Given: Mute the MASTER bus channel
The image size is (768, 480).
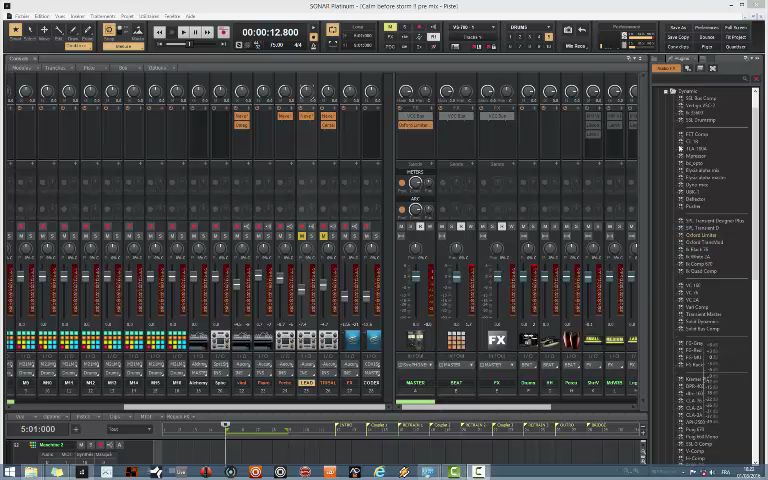Looking at the screenshot, I should (403, 227).
